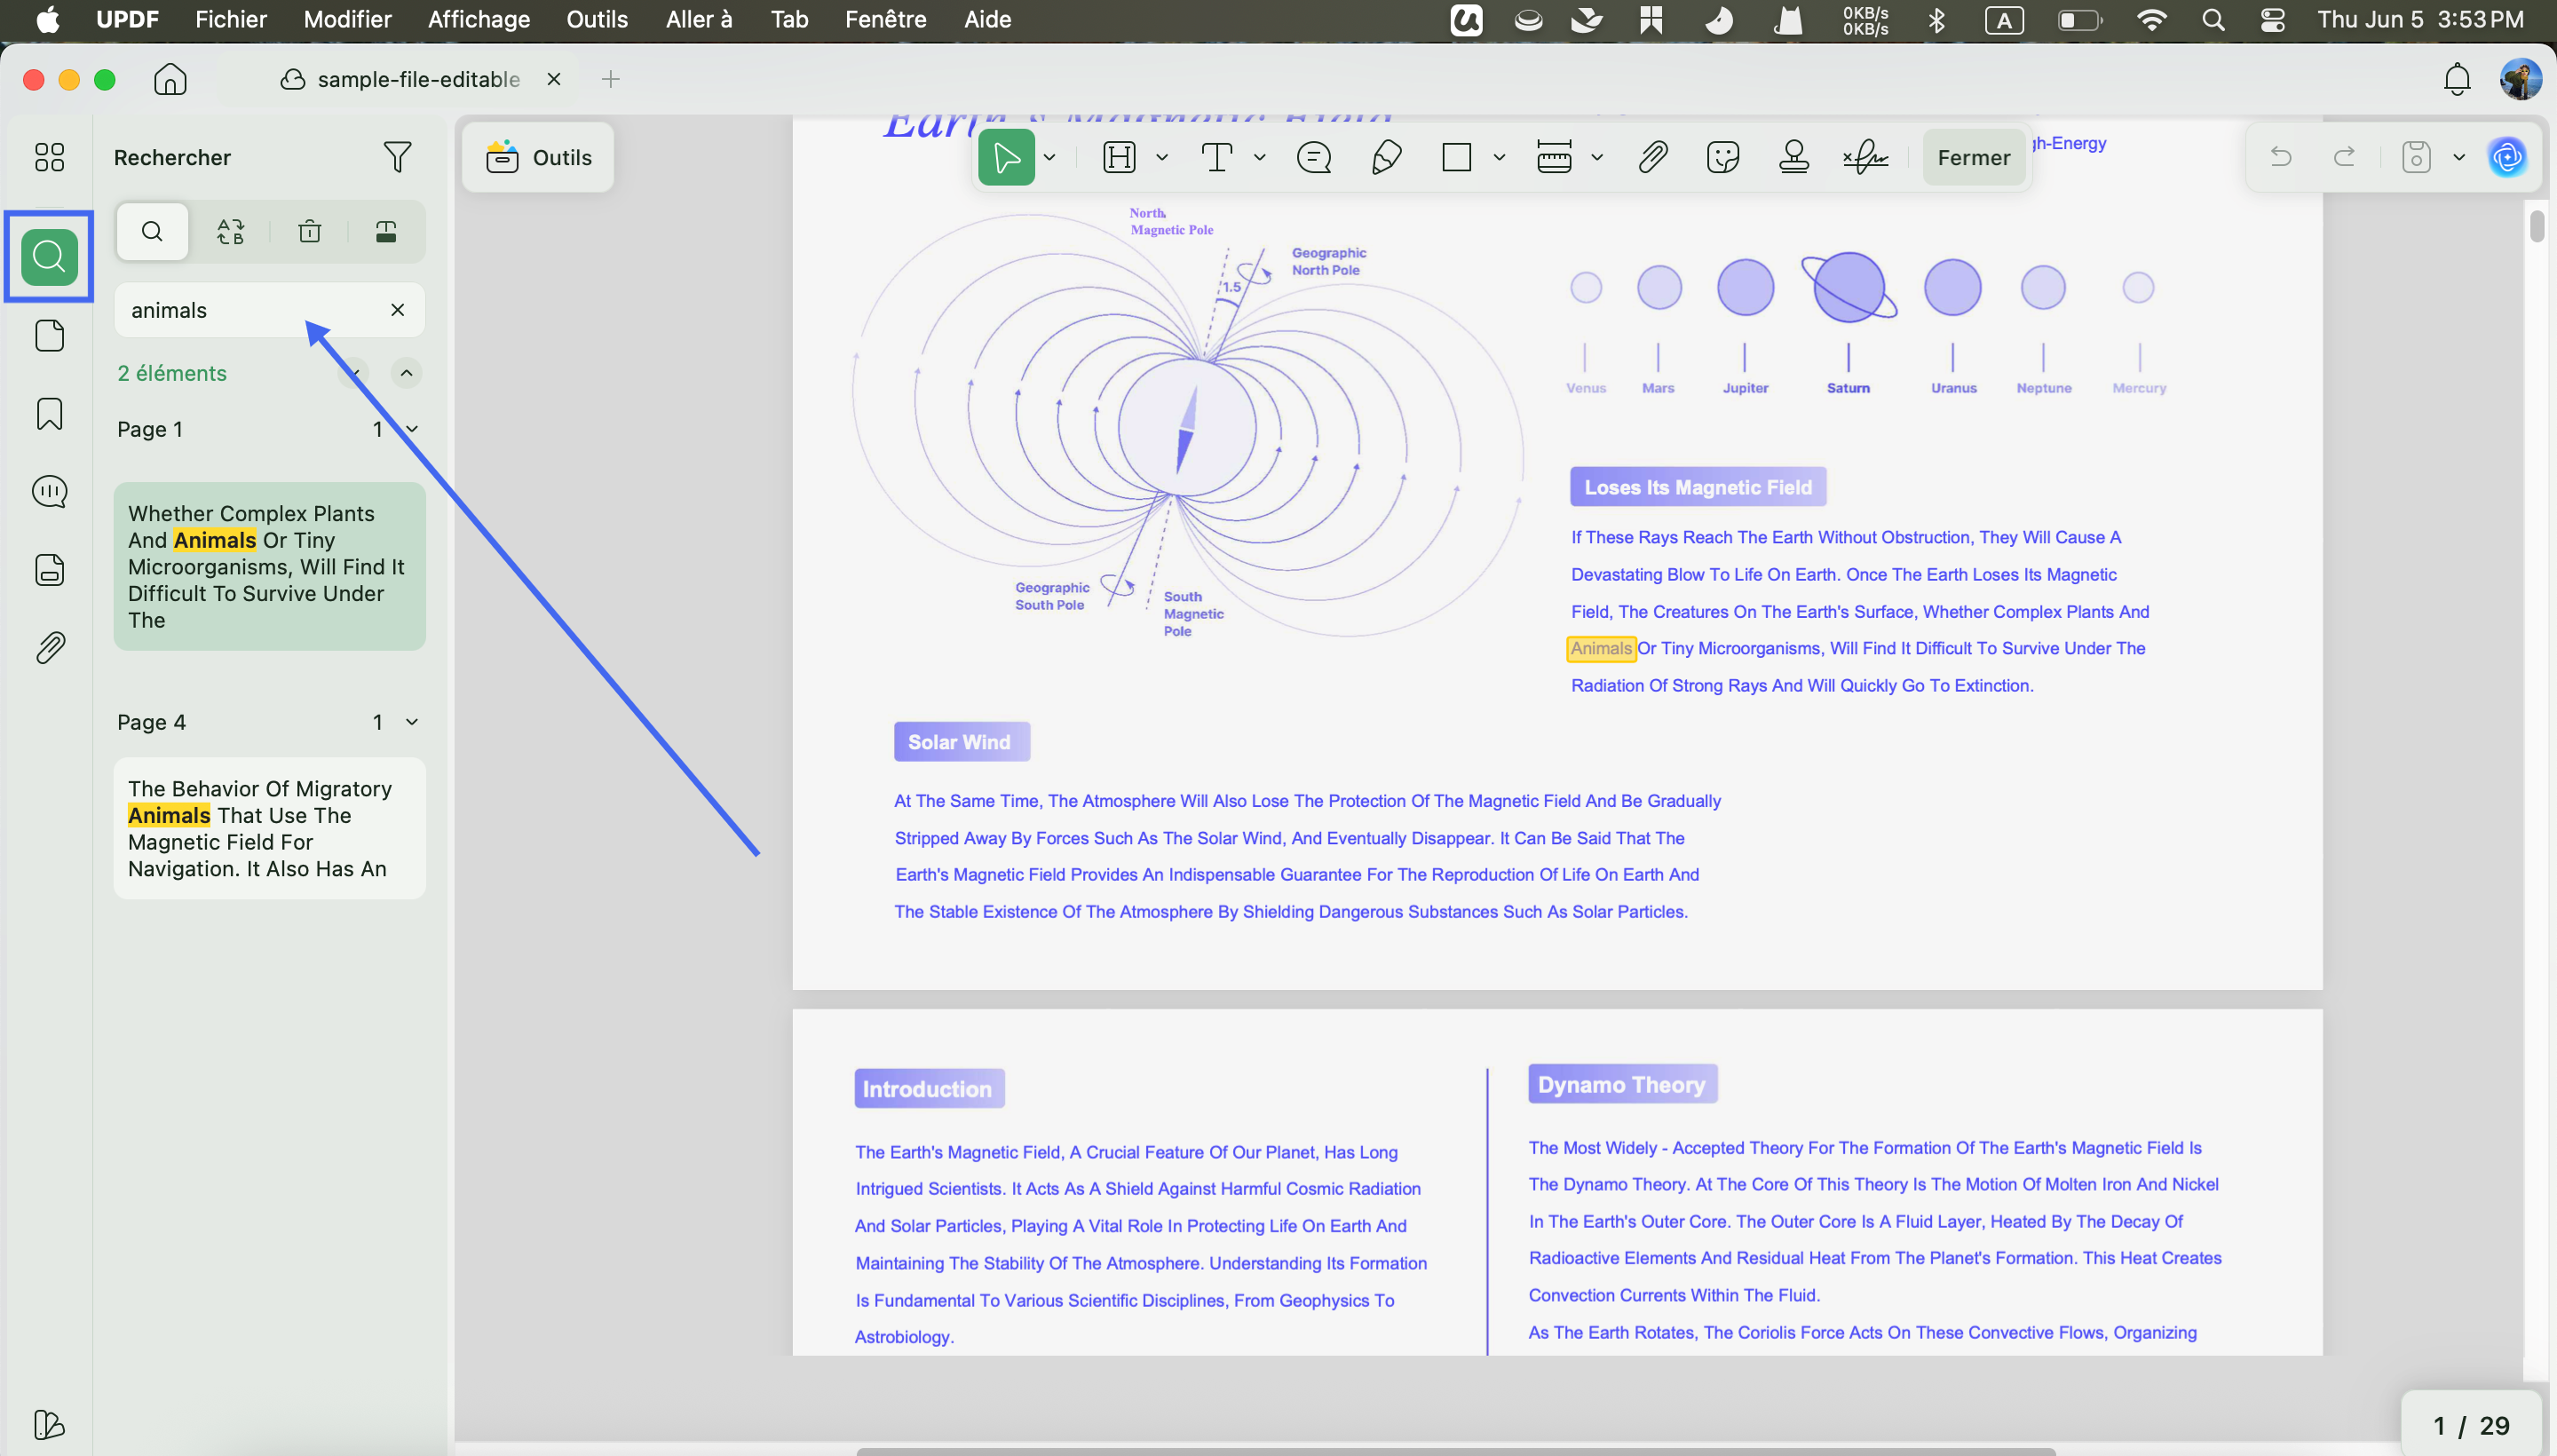The width and height of the screenshot is (2557, 1456).
Task: Click the redact trash icon in search panel
Action: (309, 232)
